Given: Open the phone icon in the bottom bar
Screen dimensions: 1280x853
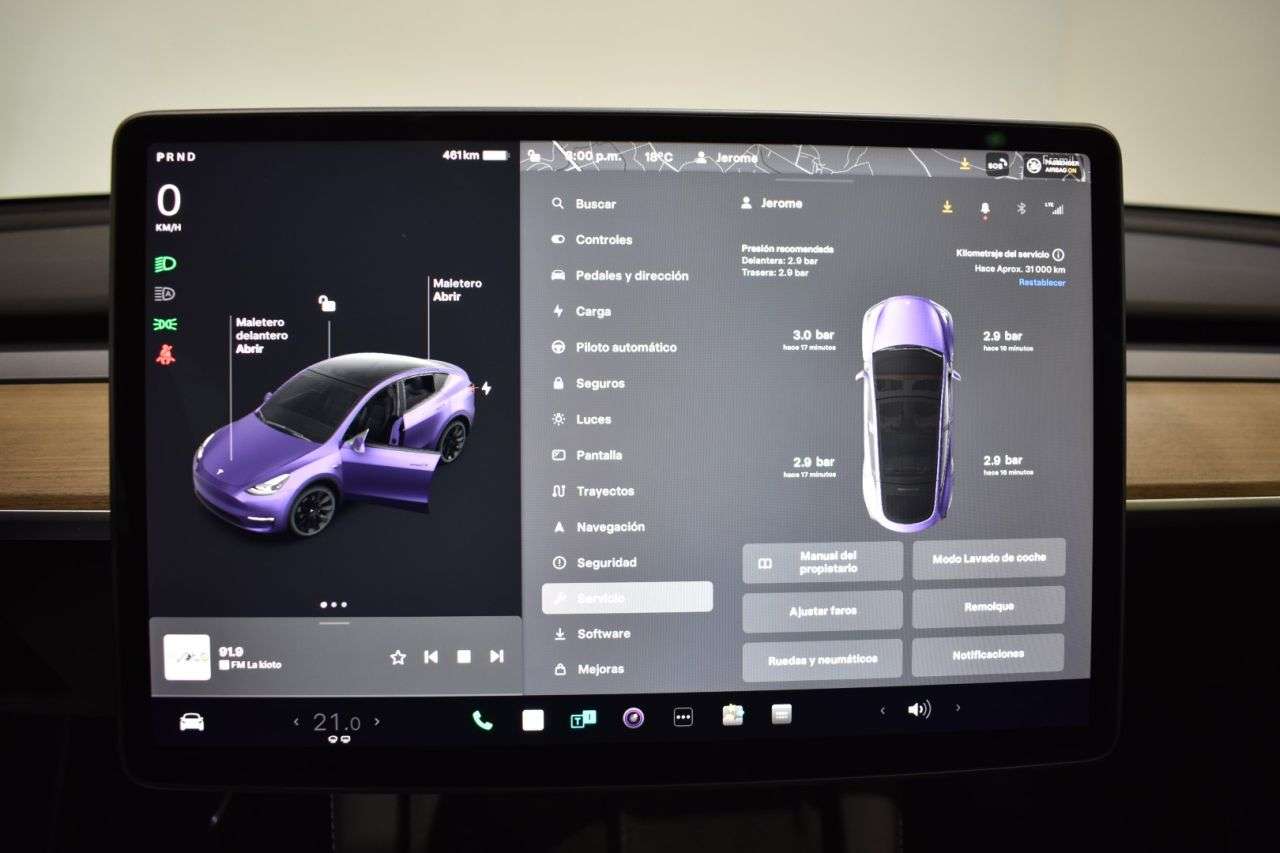Looking at the screenshot, I should coord(481,717).
